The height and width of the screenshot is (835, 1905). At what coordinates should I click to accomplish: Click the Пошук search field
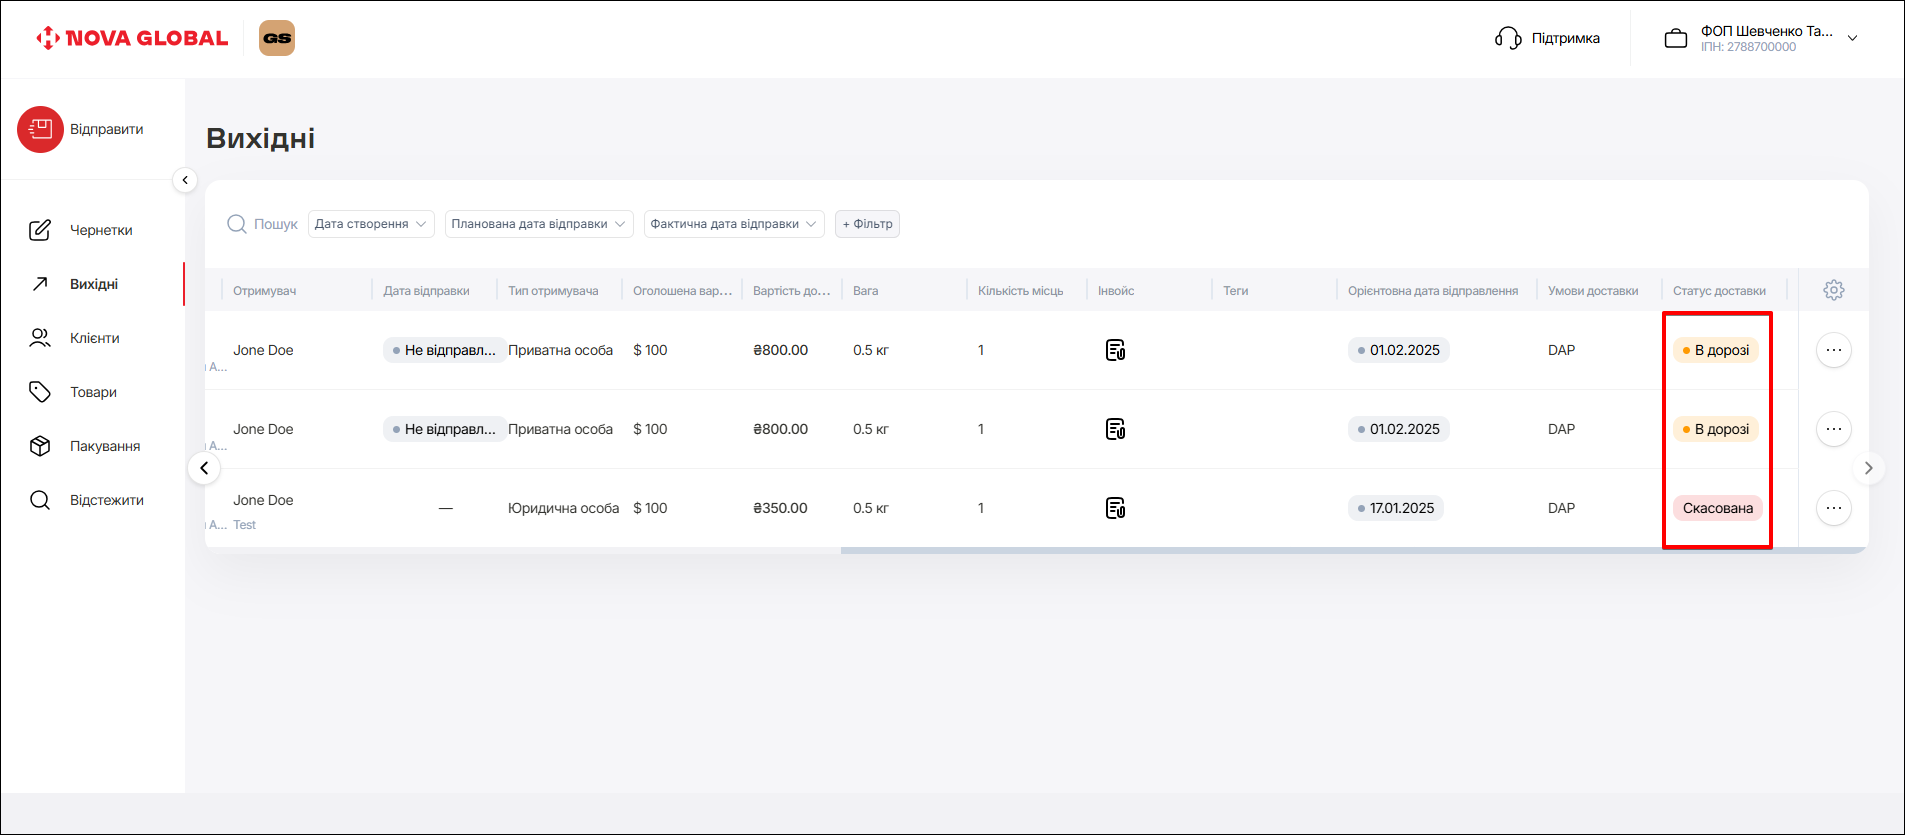click(x=274, y=224)
